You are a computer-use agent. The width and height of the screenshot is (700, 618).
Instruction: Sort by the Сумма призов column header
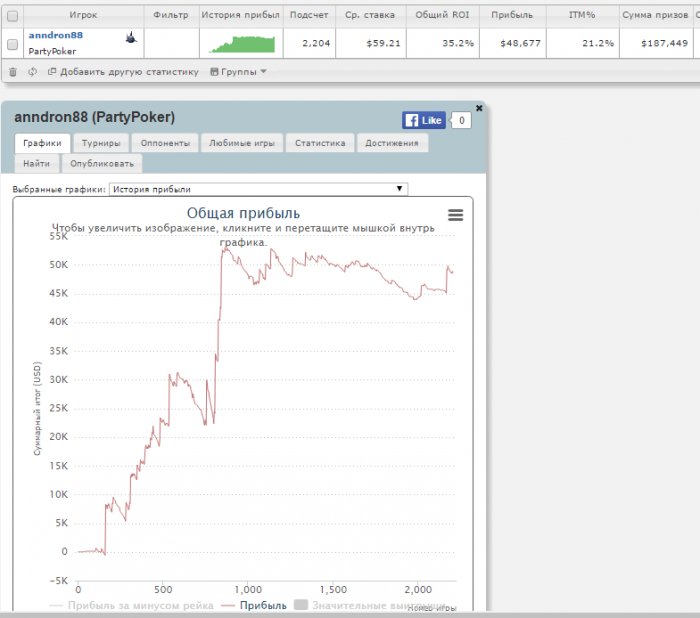coord(655,15)
